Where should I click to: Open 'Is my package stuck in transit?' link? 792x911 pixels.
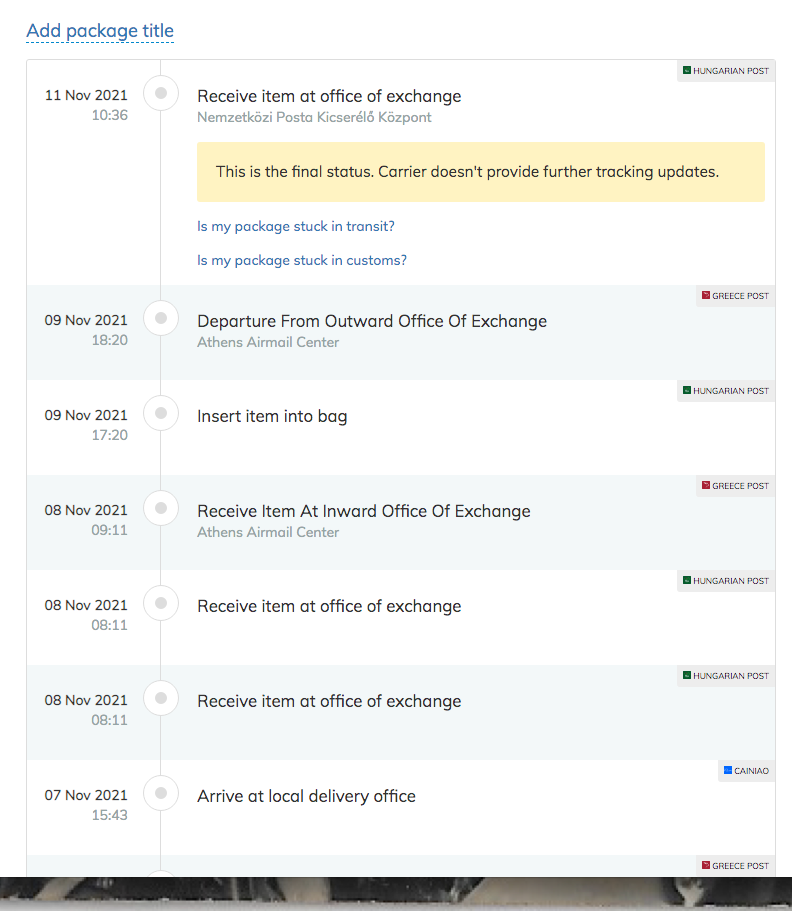click(x=296, y=226)
